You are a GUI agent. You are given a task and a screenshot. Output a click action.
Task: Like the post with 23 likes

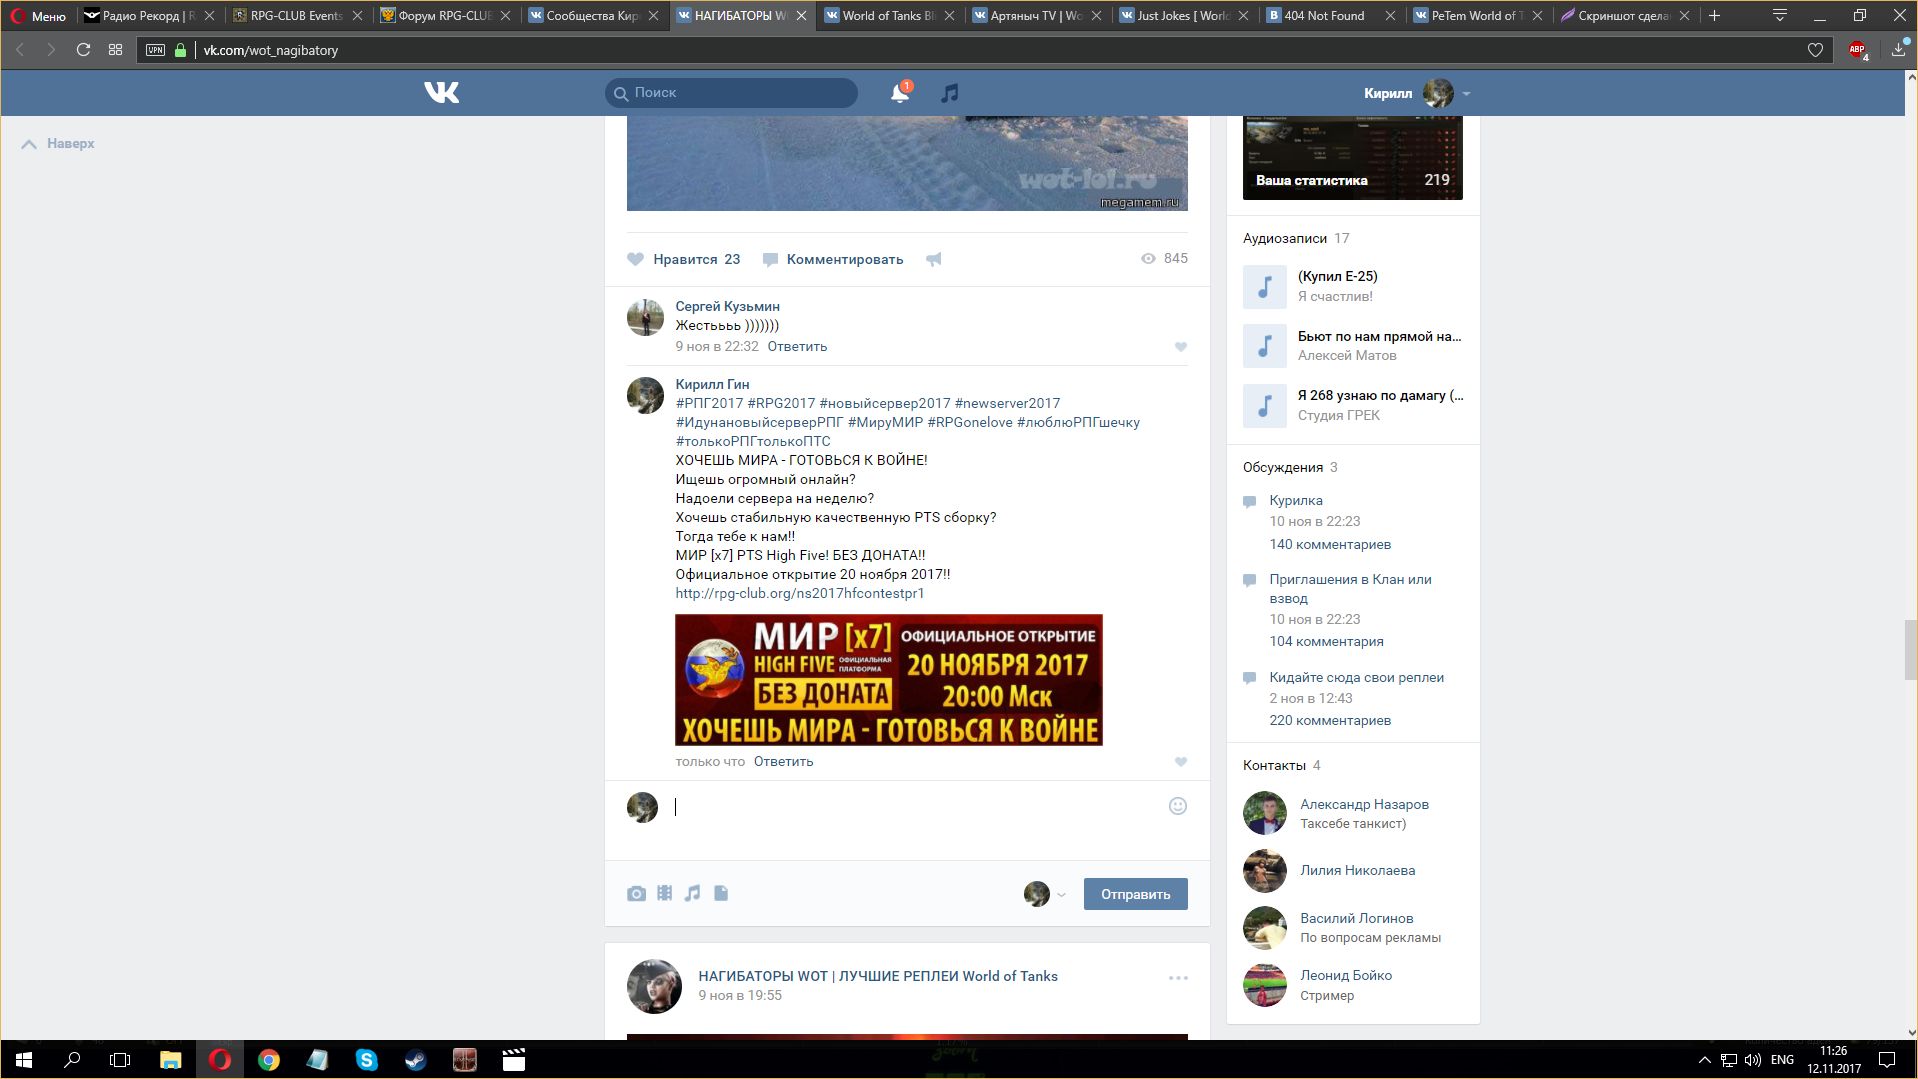(683, 259)
